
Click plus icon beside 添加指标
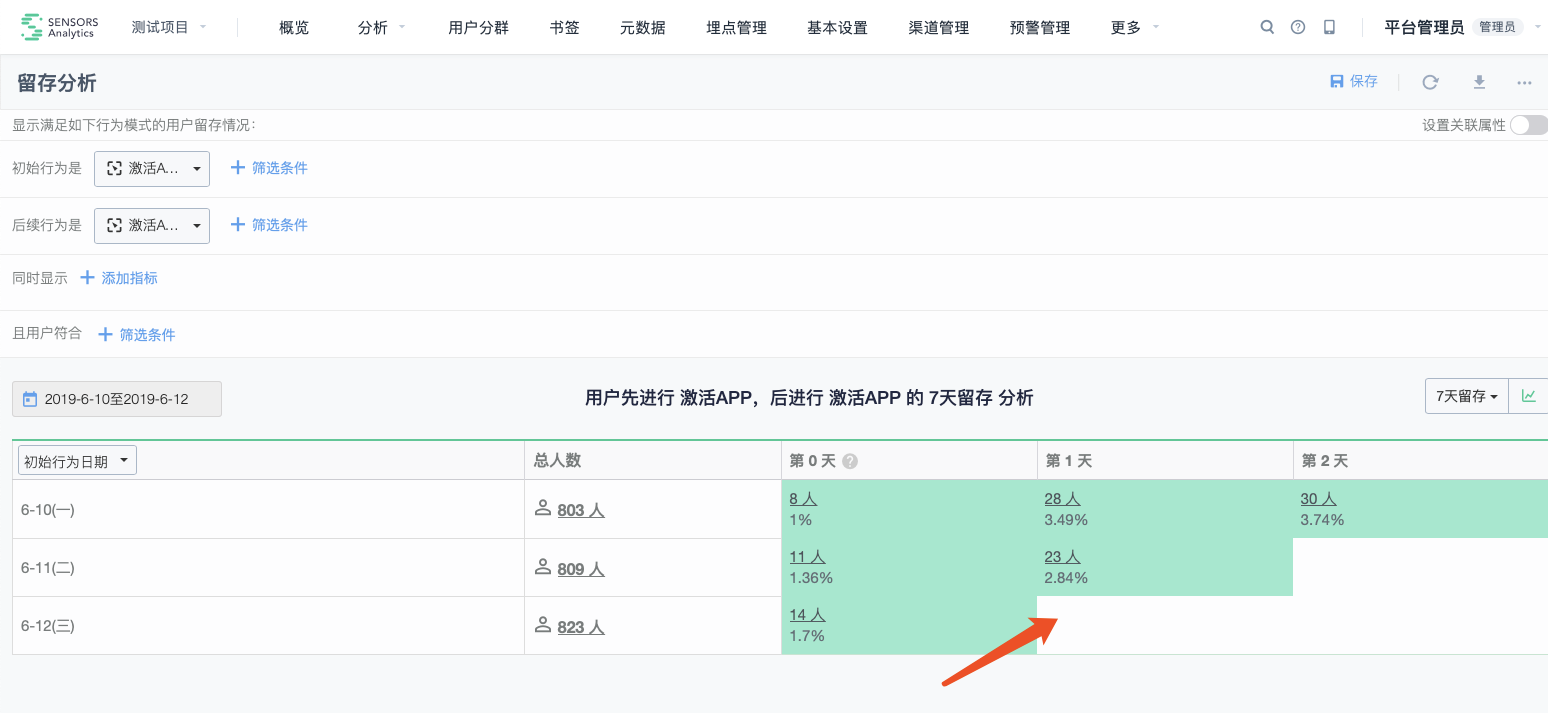pos(87,277)
